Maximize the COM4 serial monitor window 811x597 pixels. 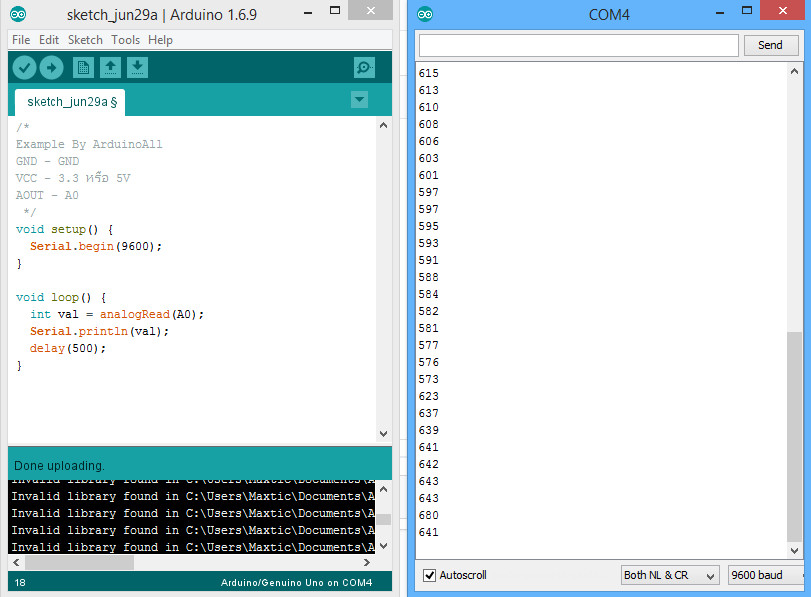[x=747, y=11]
